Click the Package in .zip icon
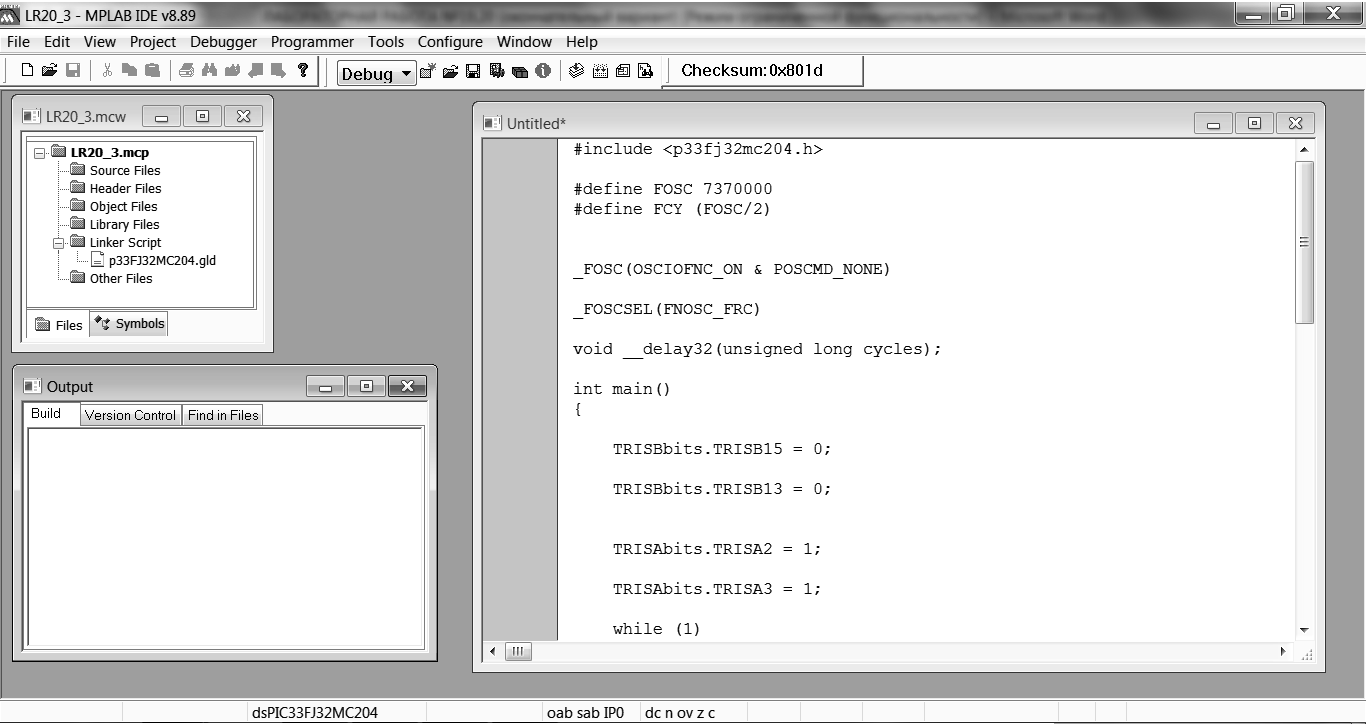The width and height of the screenshot is (1370, 727). pyautogui.click(x=519, y=71)
